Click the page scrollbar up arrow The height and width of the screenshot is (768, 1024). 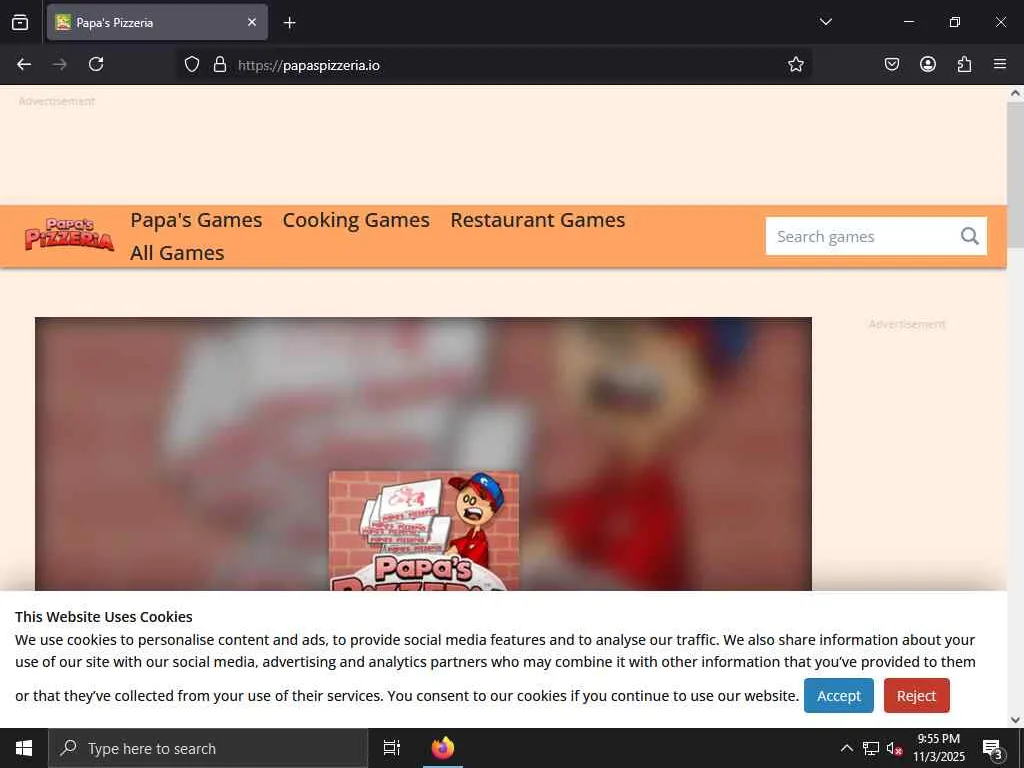tap(1015, 93)
